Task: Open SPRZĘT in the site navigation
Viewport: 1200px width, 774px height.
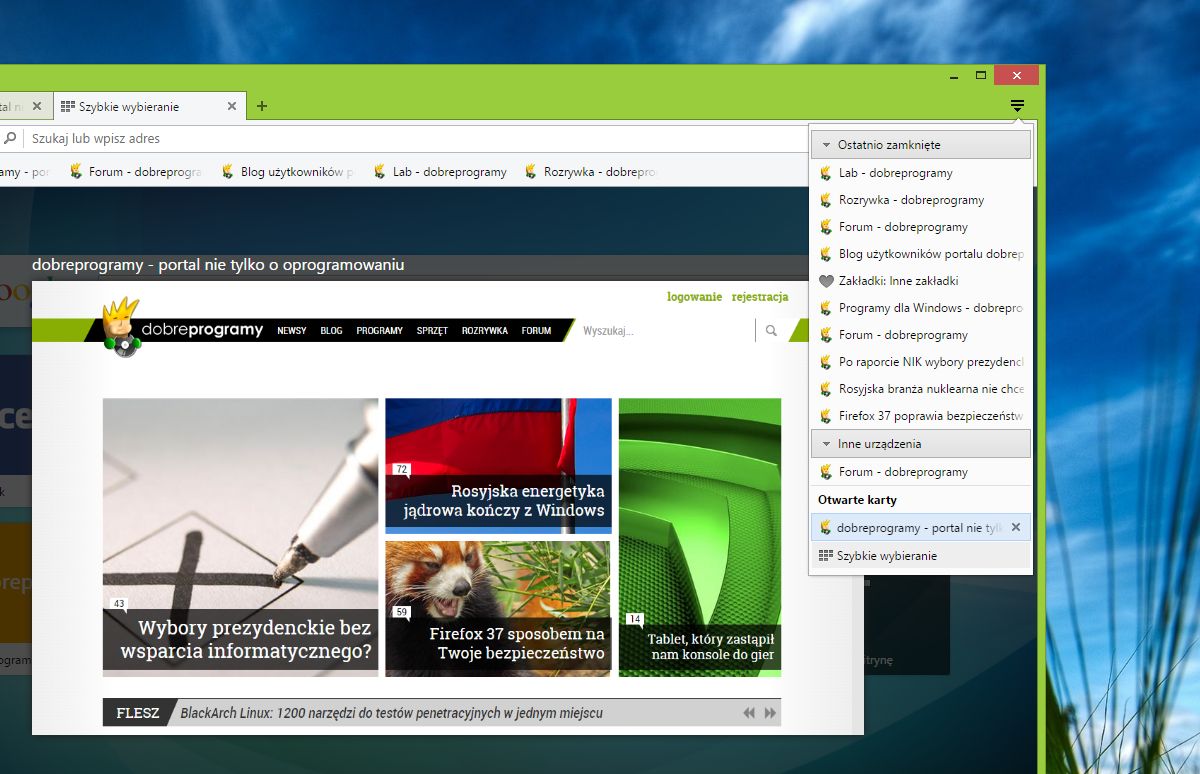Action: [432, 331]
